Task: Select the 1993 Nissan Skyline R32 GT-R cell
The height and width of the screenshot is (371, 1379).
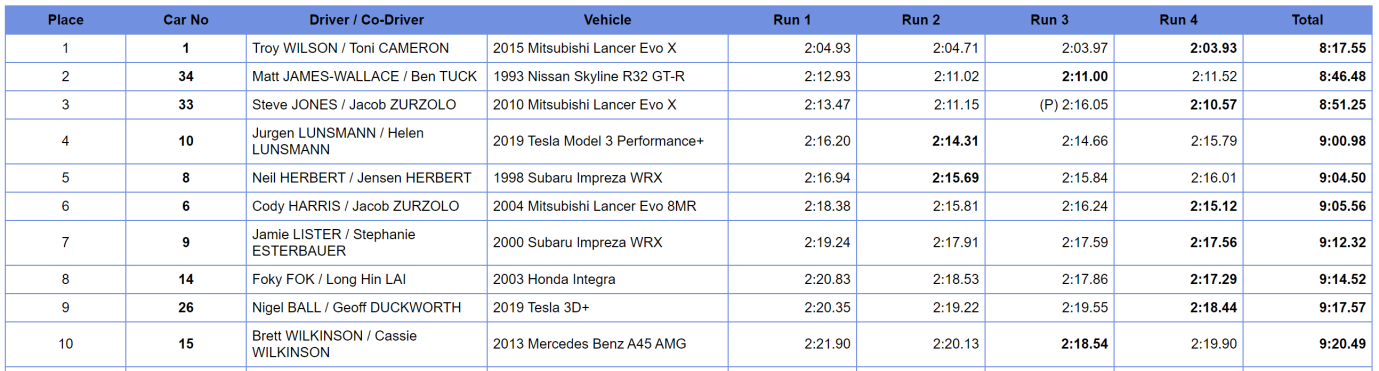Action: pos(608,76)
